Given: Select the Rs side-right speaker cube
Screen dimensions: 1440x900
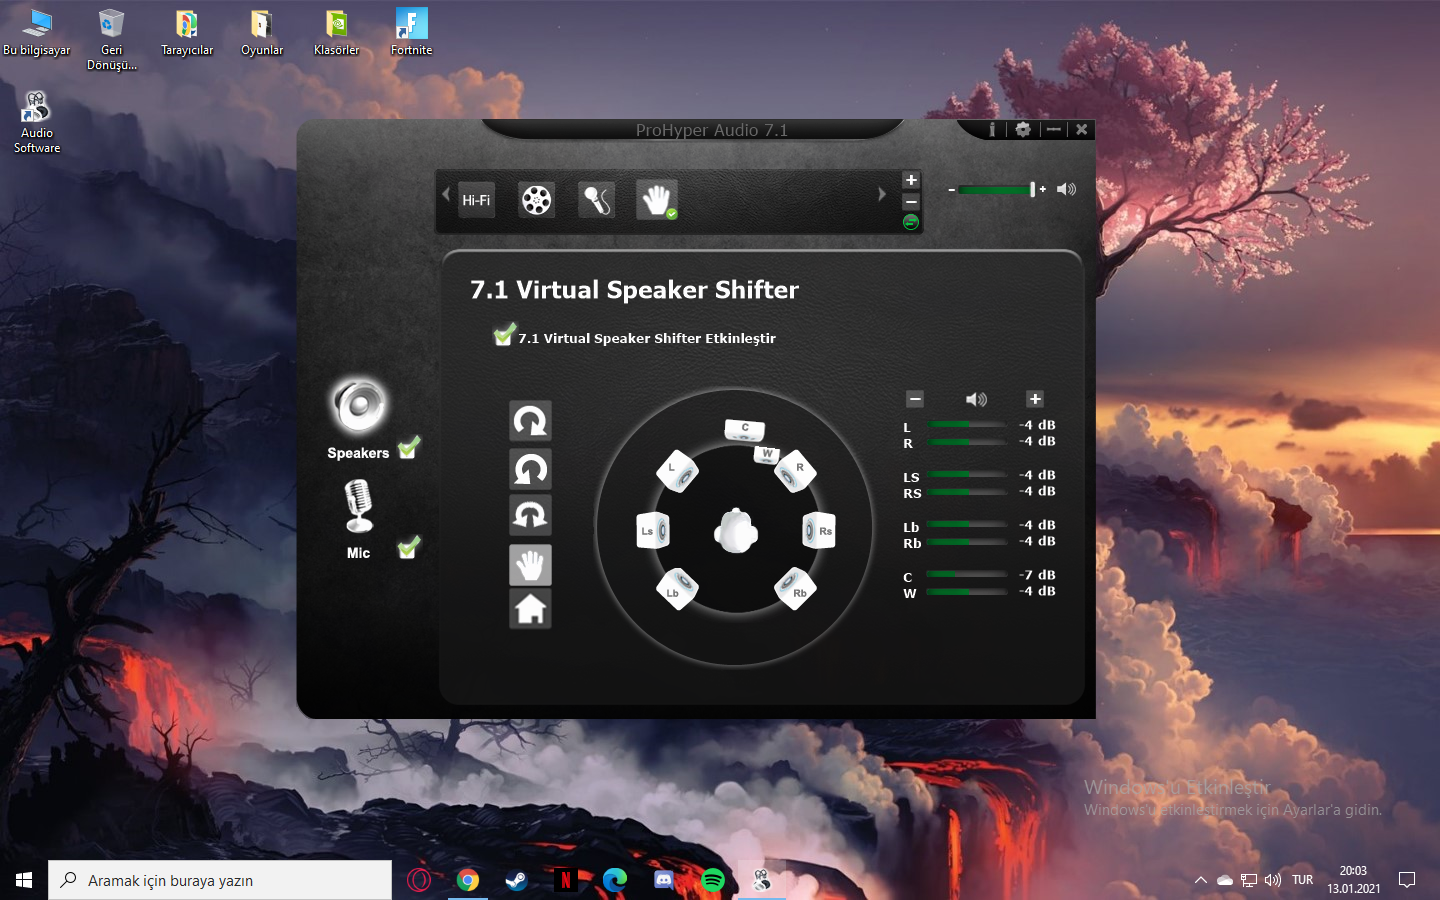Looking at the screenshot, I should click(819, 531).
